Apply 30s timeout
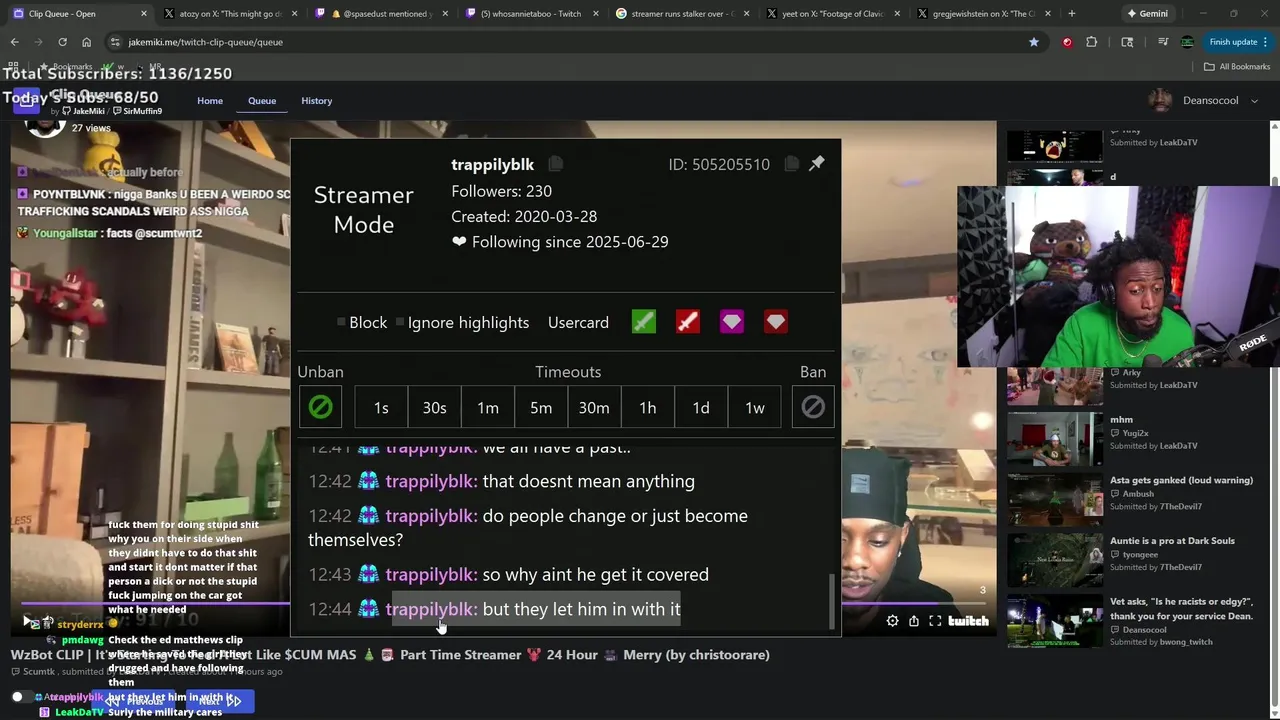Screen dimensions: 1280x720 pyautogui.click(x=434, y=407)
